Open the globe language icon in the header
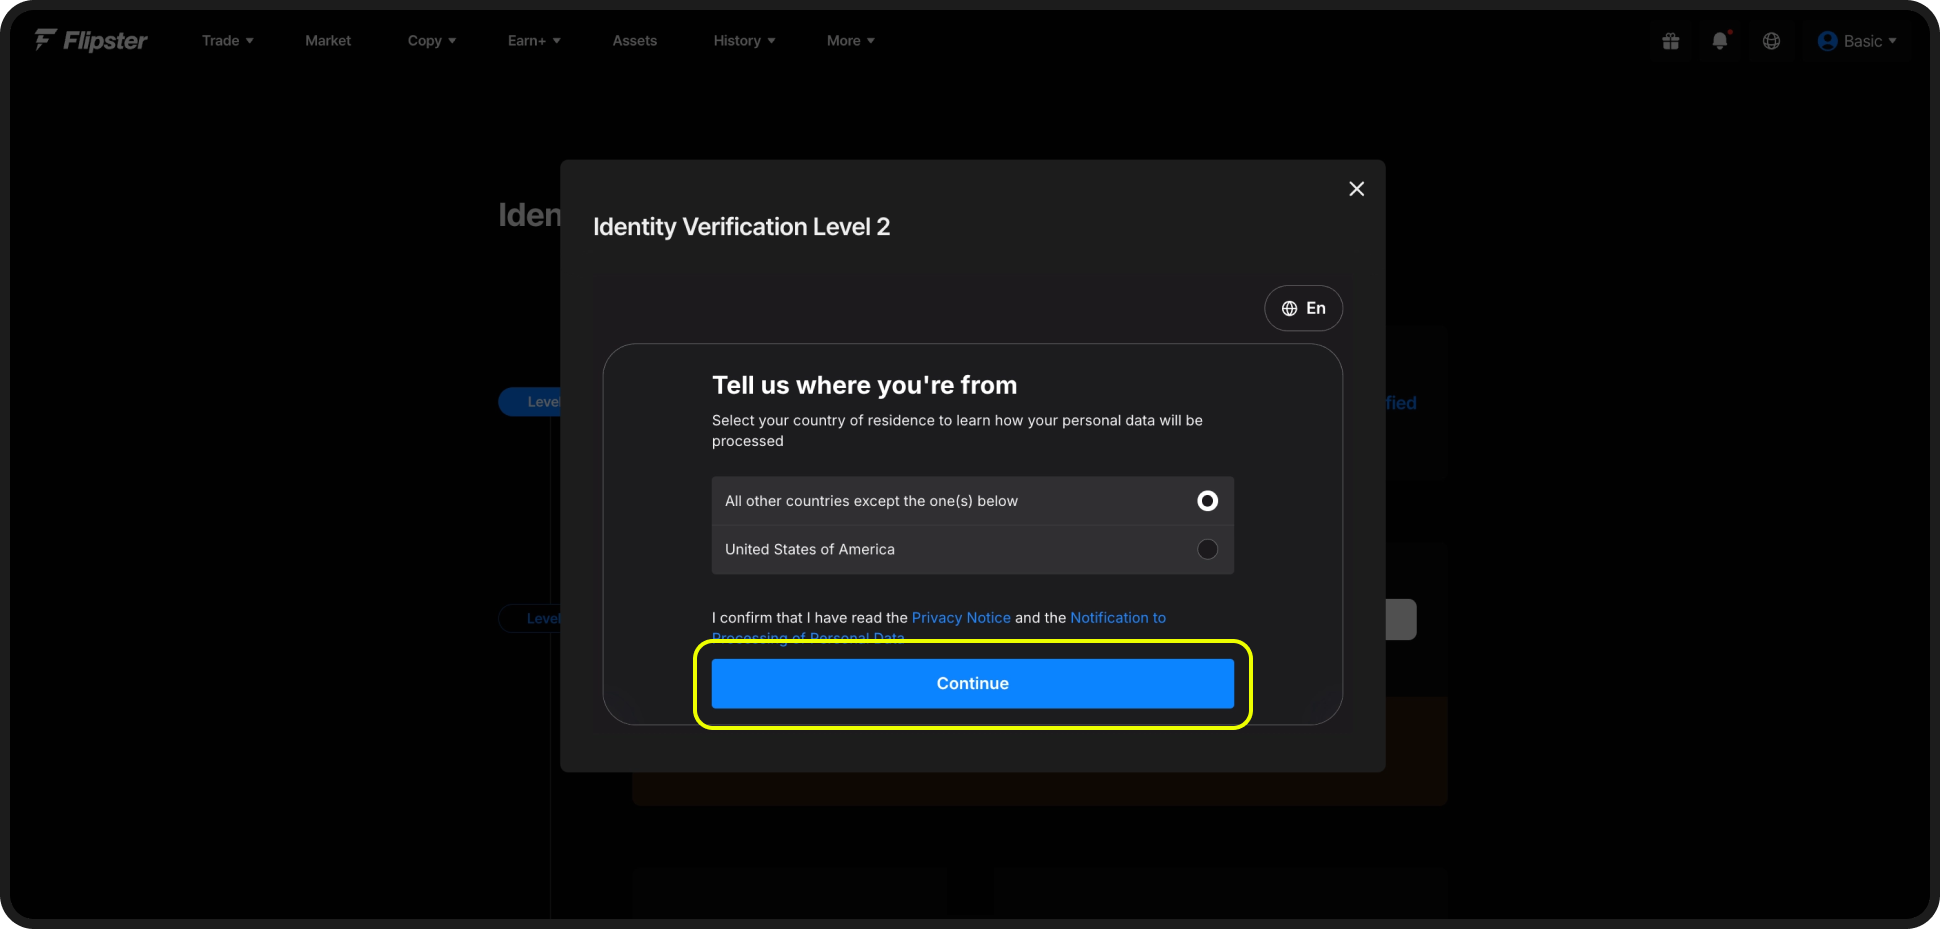1940x929 pixels. point(1771,41)
